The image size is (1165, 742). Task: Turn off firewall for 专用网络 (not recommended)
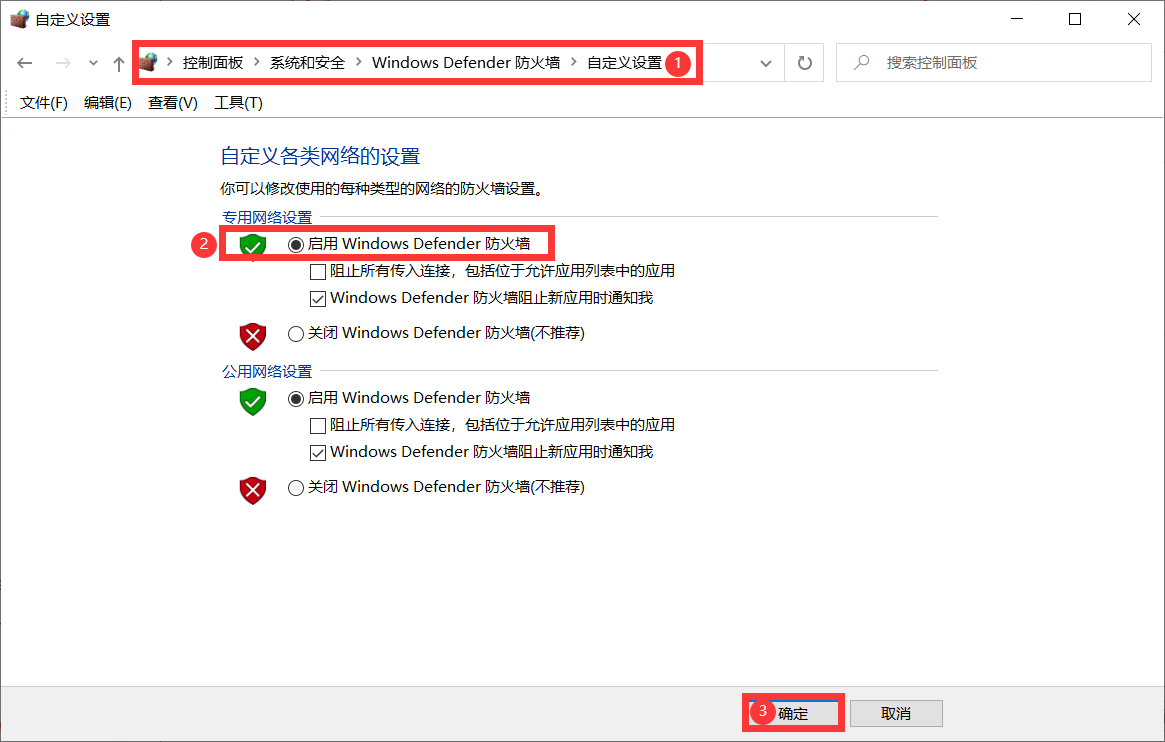[296, 333]
